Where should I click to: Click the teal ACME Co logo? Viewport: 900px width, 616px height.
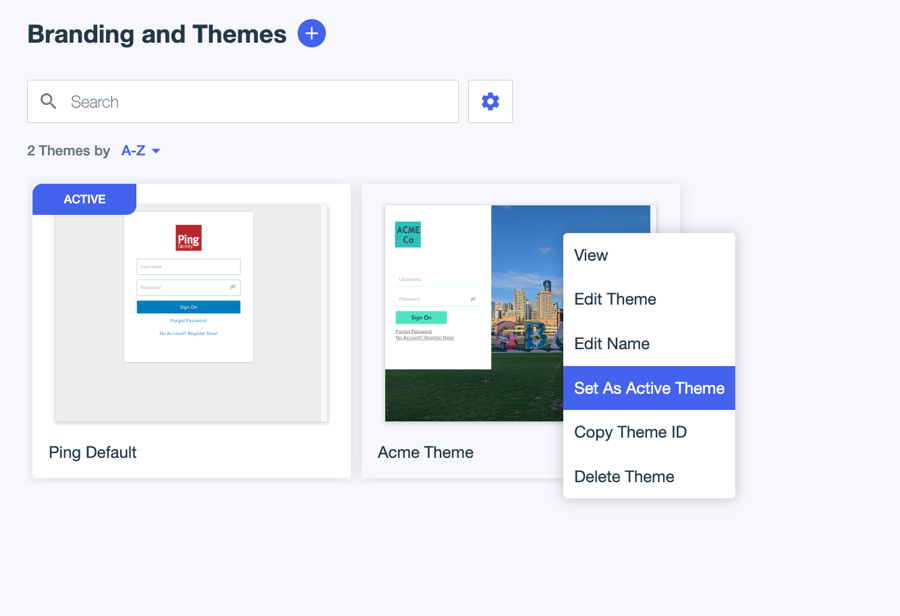click(408, 235)
